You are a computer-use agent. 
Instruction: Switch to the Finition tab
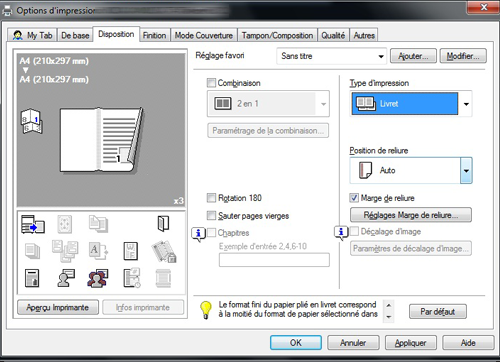click(154, 35)
